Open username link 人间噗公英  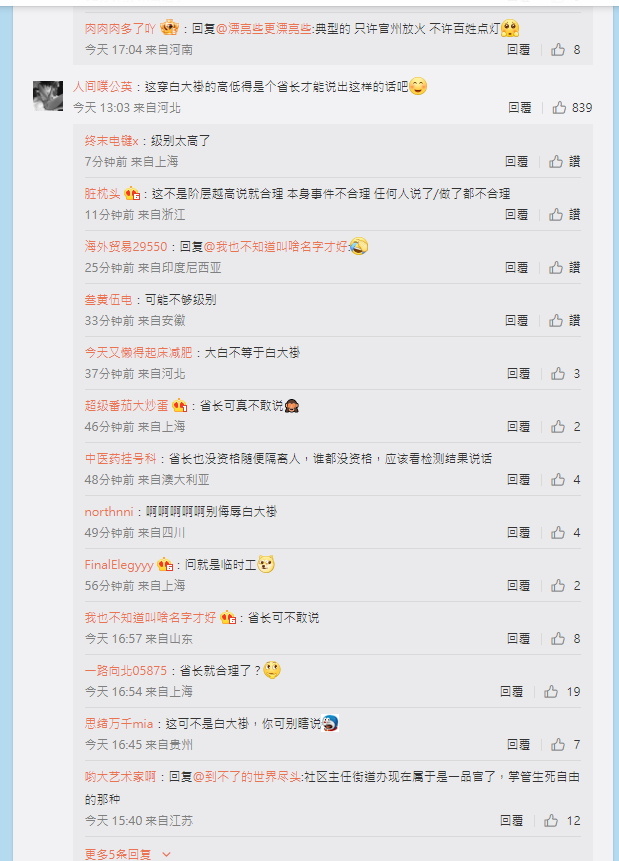pyautogui.click(x=103, y=87)
